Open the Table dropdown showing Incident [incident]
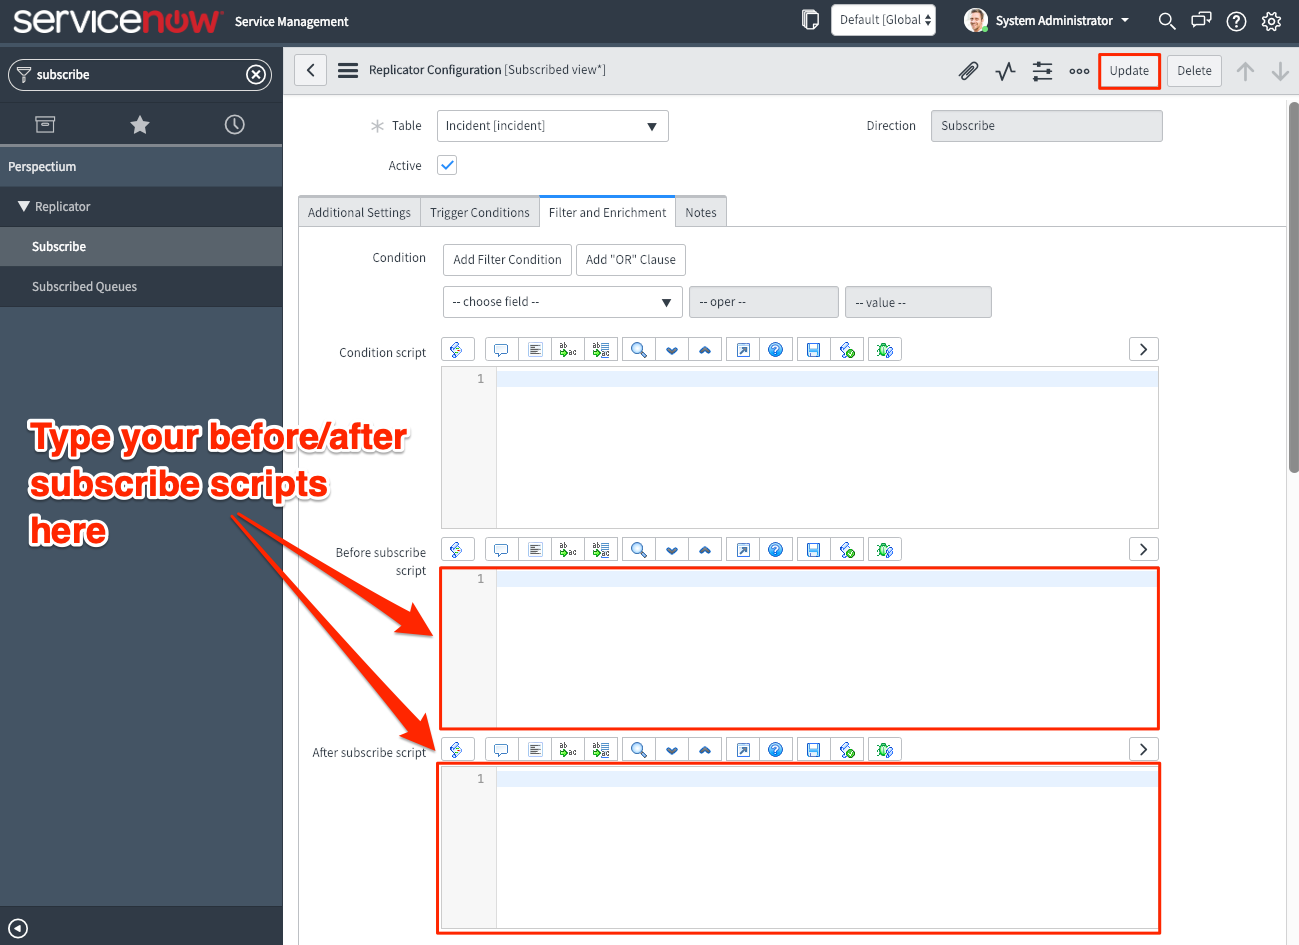Screen dimensions: 1299x945 (552, 126)
